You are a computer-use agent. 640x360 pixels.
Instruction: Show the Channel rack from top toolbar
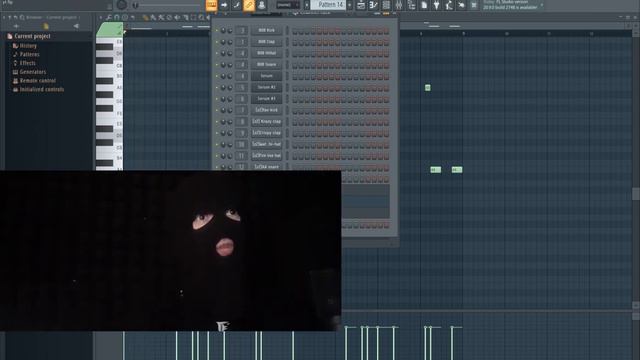(x=386, y=5)
